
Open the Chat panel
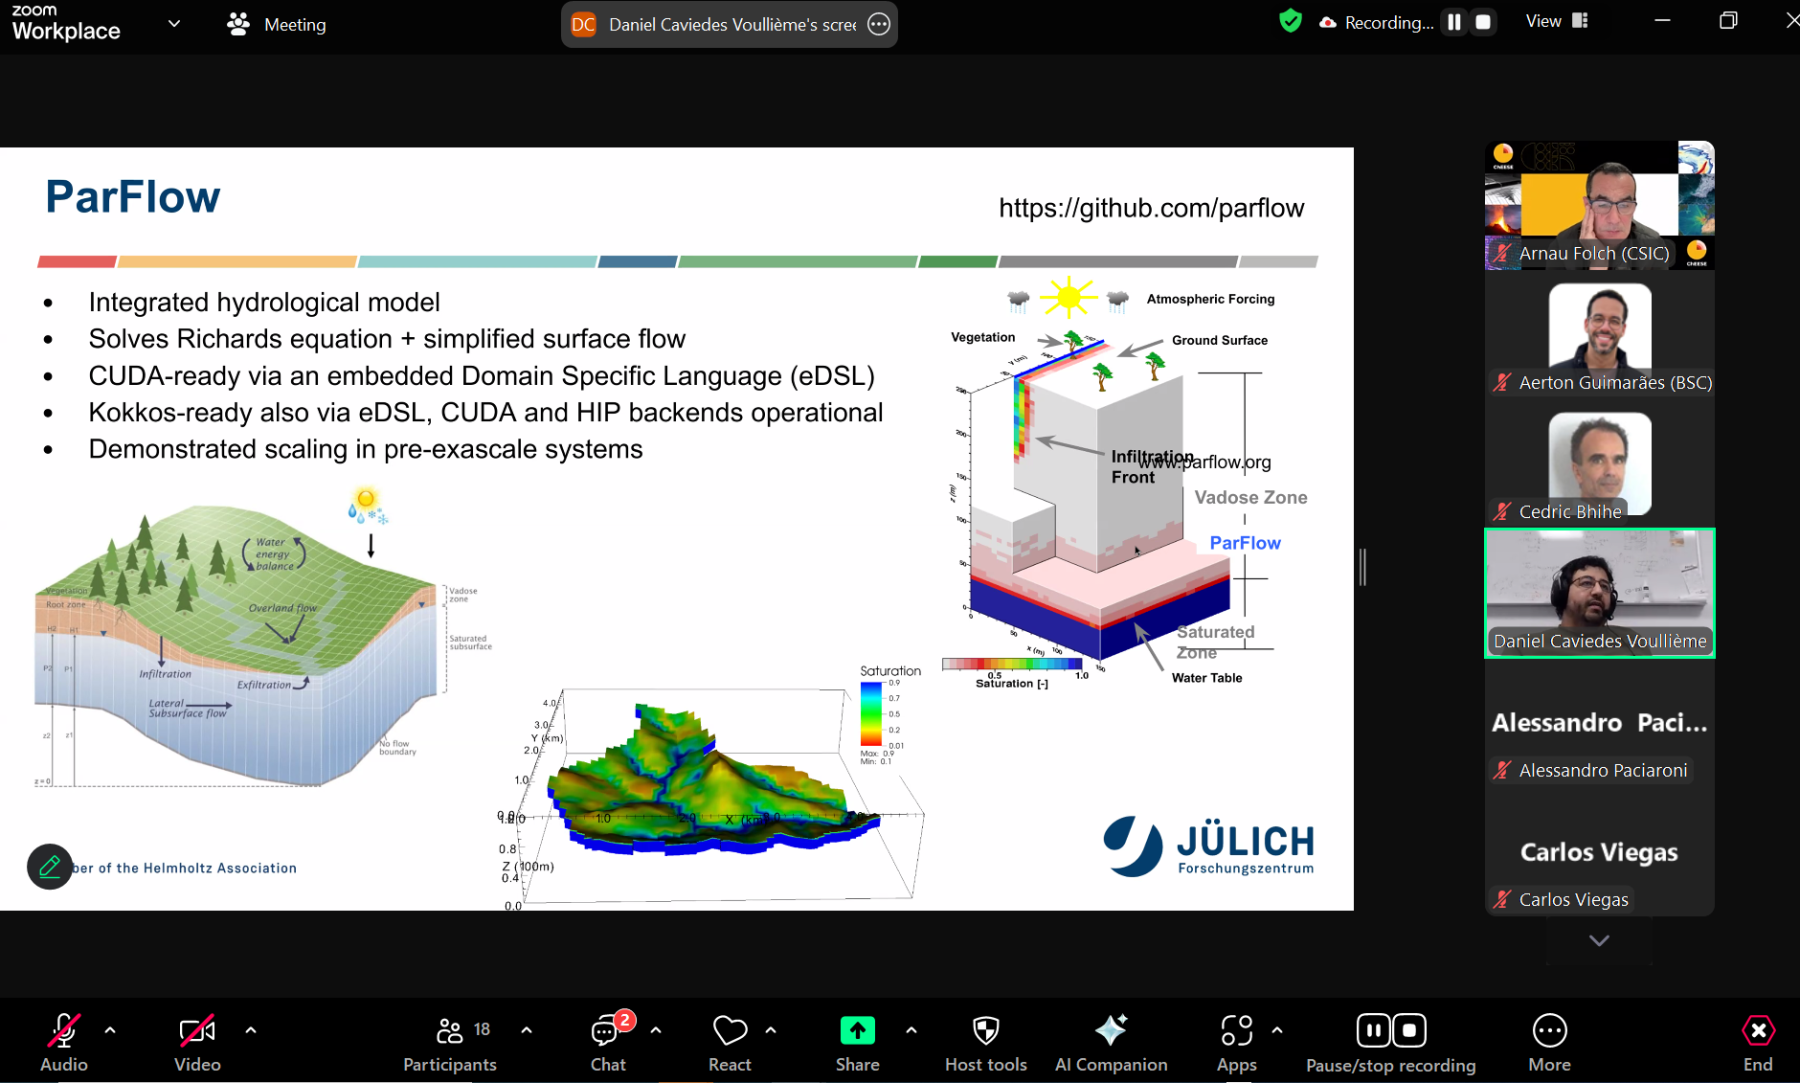[607, 1042]
